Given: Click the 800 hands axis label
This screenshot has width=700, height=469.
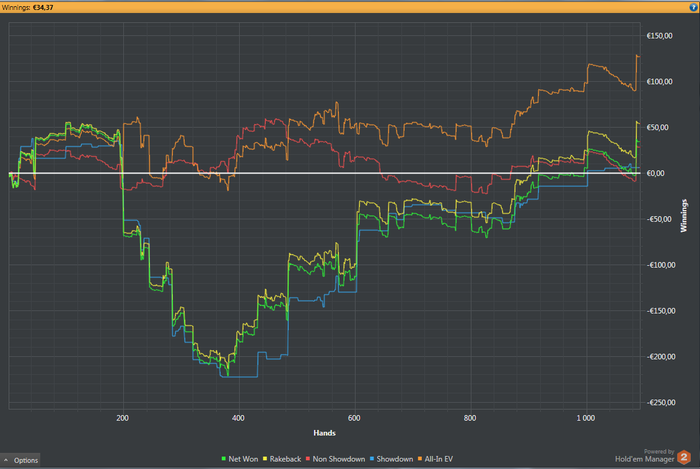Looking at the screenshot, I should pos(470,418).
